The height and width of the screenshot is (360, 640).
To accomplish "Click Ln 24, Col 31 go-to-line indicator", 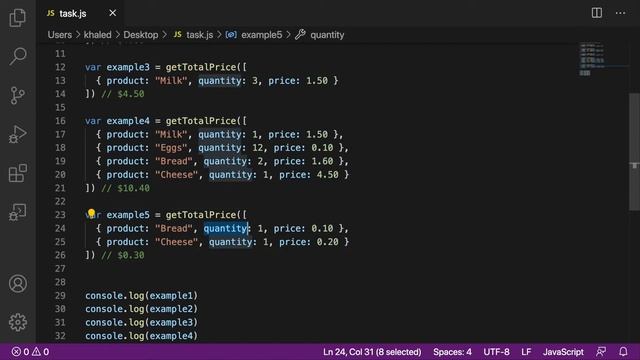I will [372, 352].
